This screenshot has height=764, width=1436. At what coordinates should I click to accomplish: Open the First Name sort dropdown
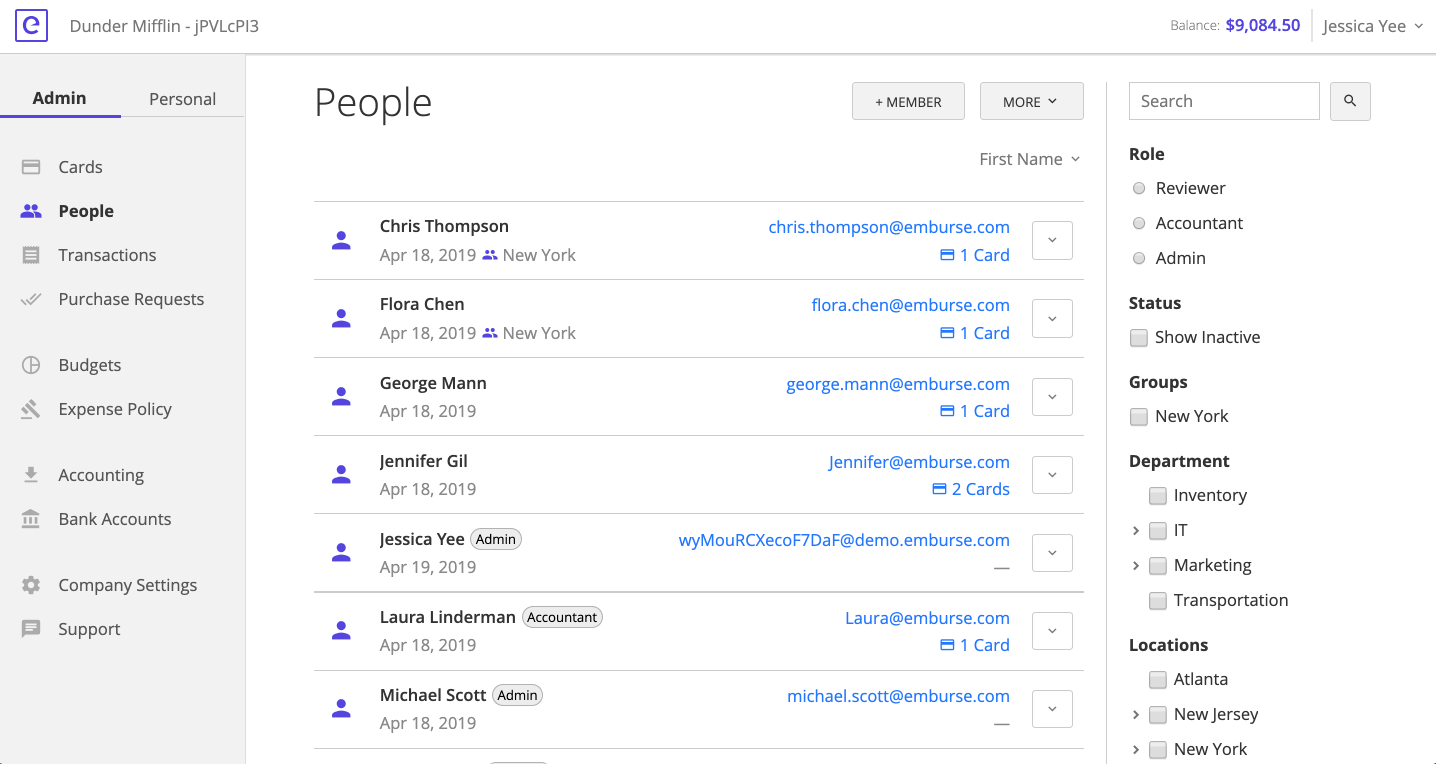tap(1030, 159)
